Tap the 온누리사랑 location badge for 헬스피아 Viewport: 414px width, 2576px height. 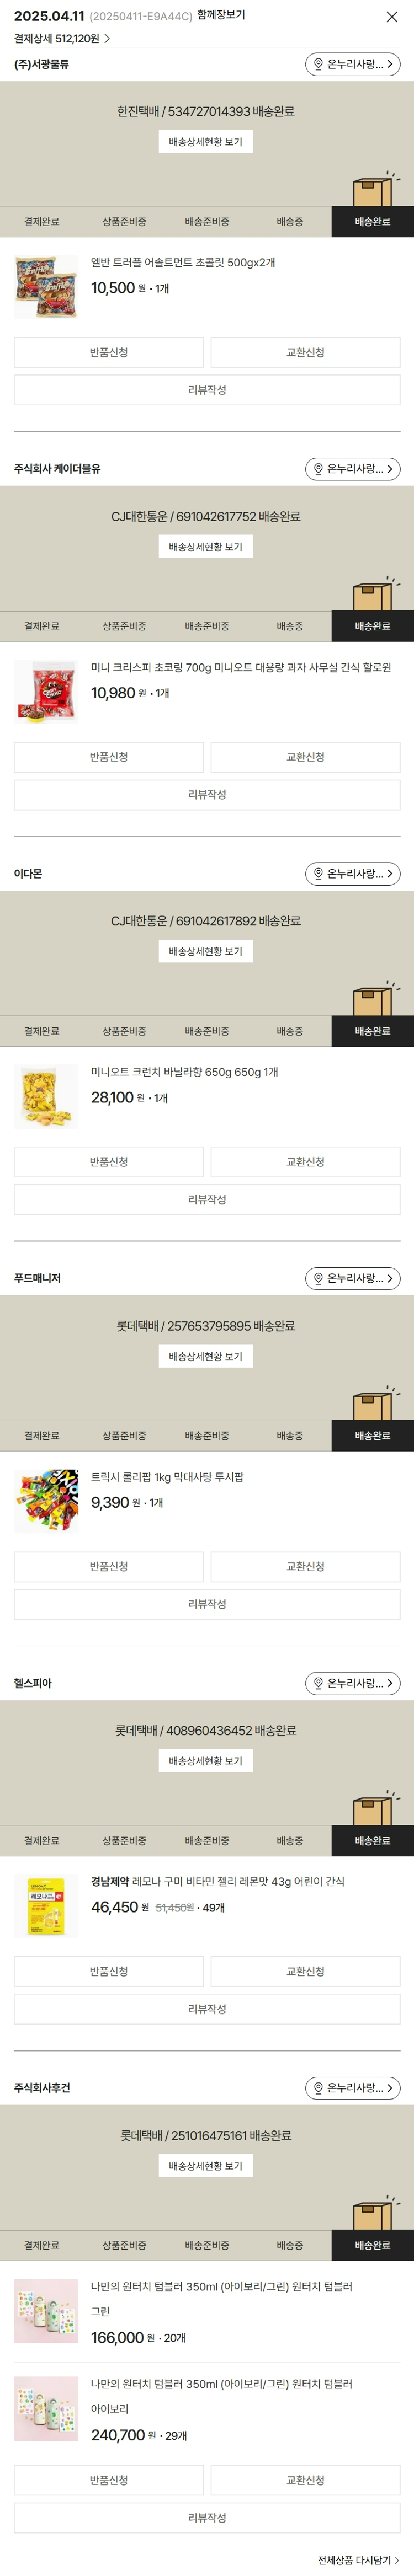click(352, 1683)
